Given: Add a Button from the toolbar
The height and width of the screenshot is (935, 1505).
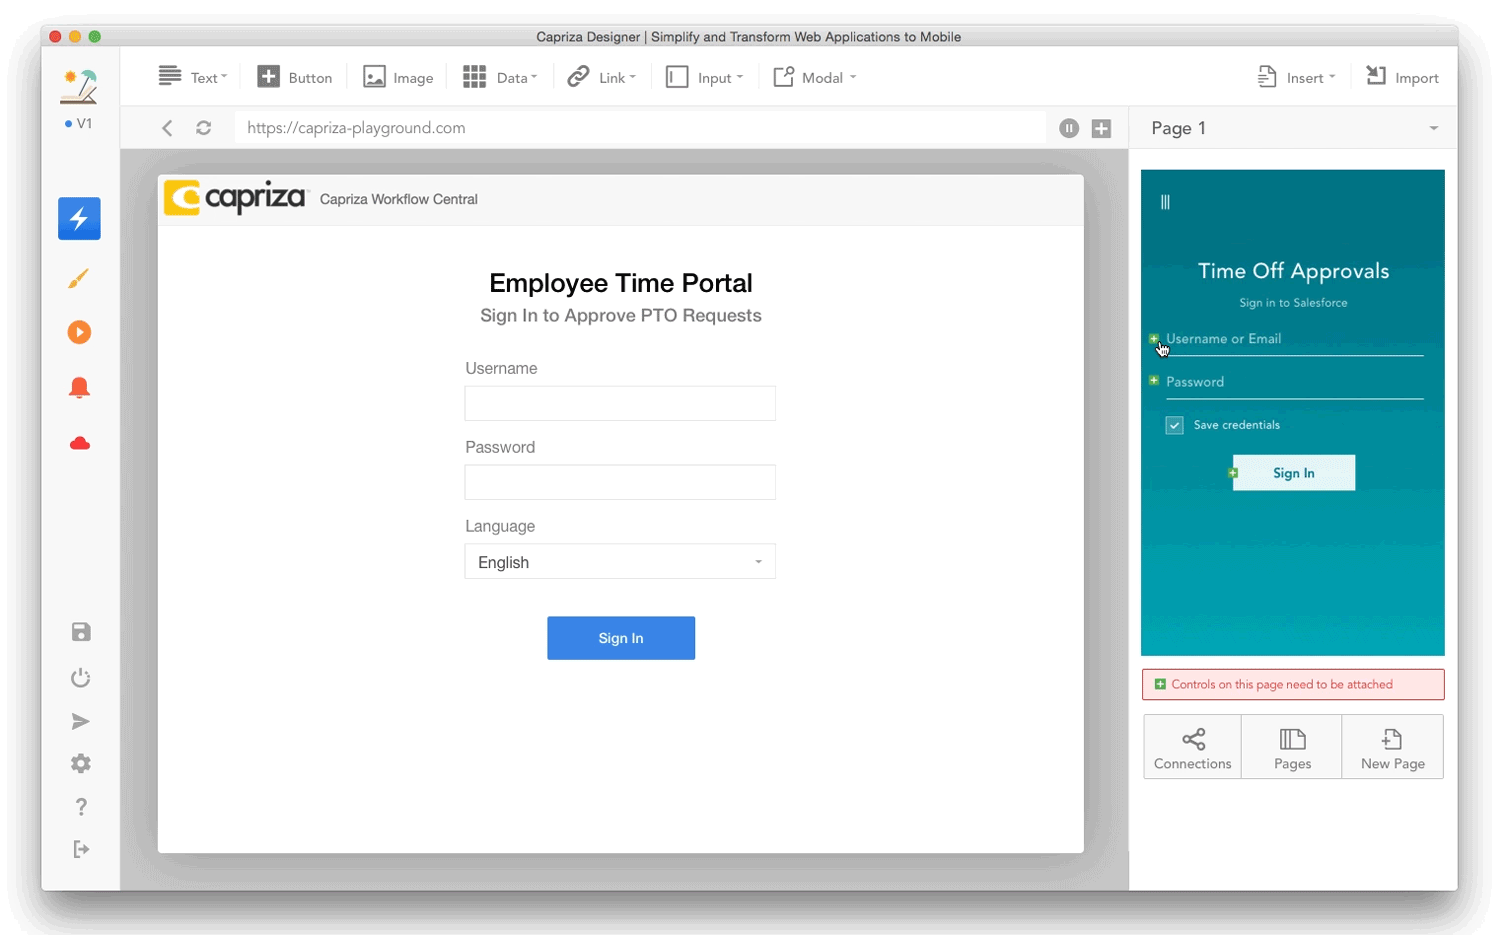Looking at the screenshot, I should (295, 77).
